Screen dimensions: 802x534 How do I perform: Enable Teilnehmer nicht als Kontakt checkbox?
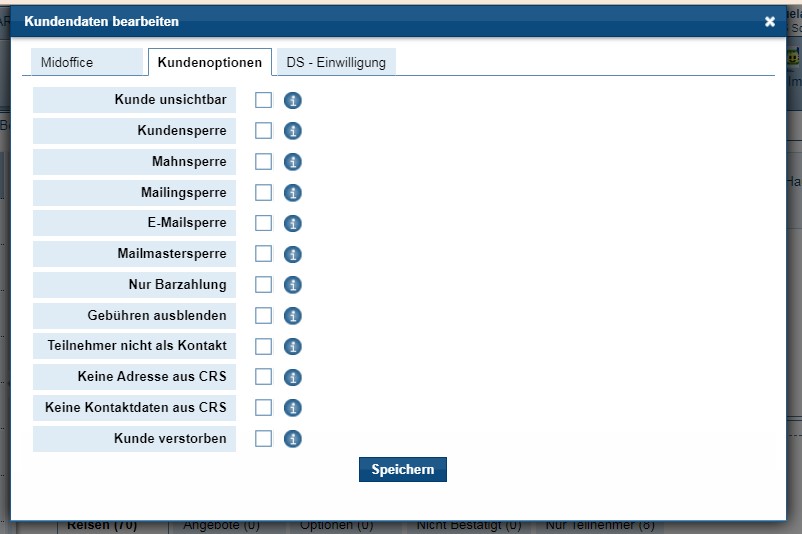(263, 346)
